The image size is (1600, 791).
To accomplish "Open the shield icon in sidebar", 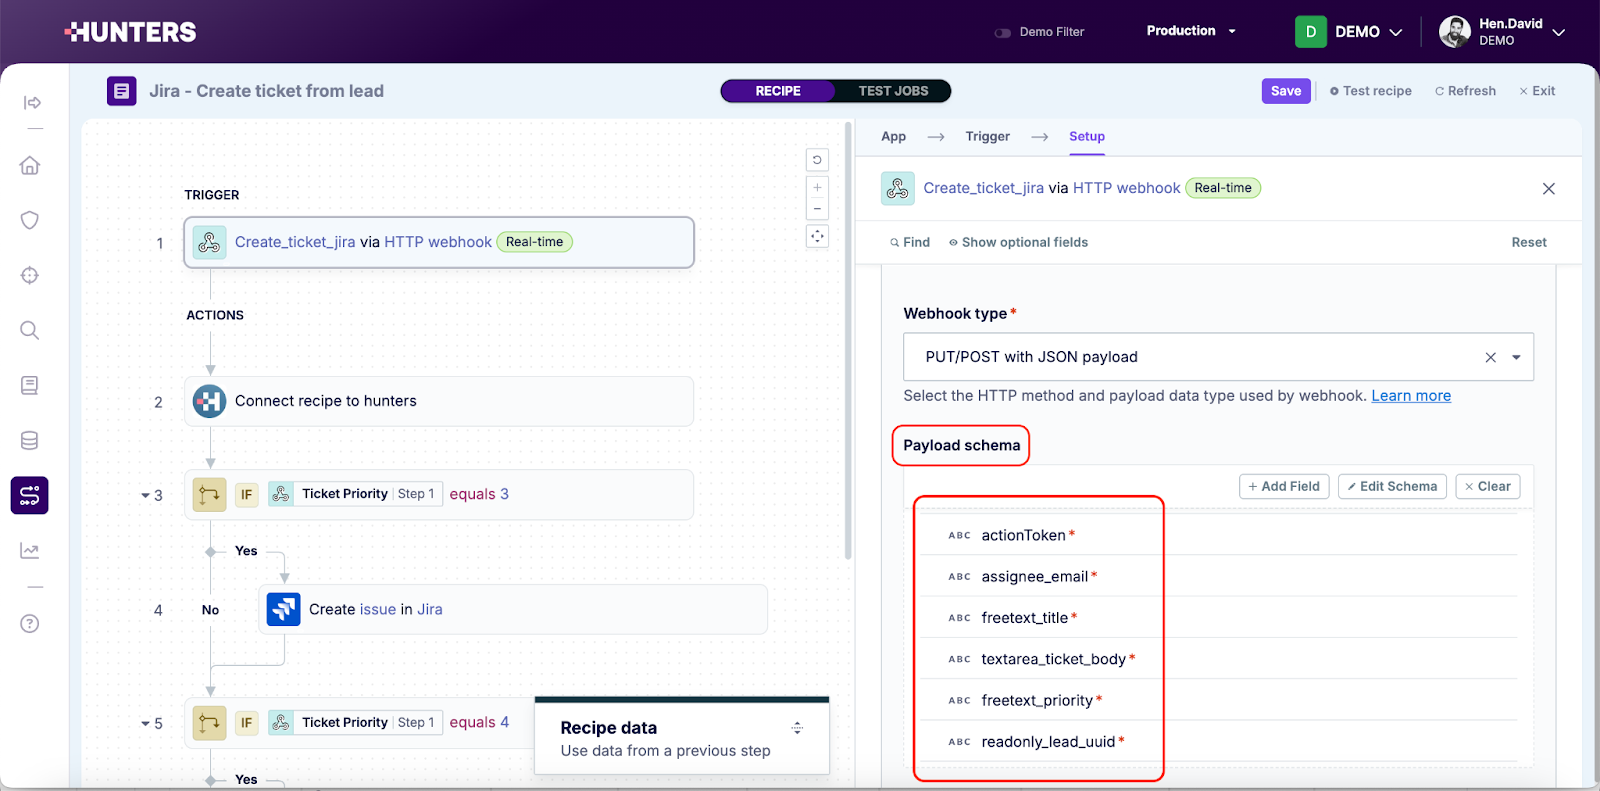I will tap(30, 220).
